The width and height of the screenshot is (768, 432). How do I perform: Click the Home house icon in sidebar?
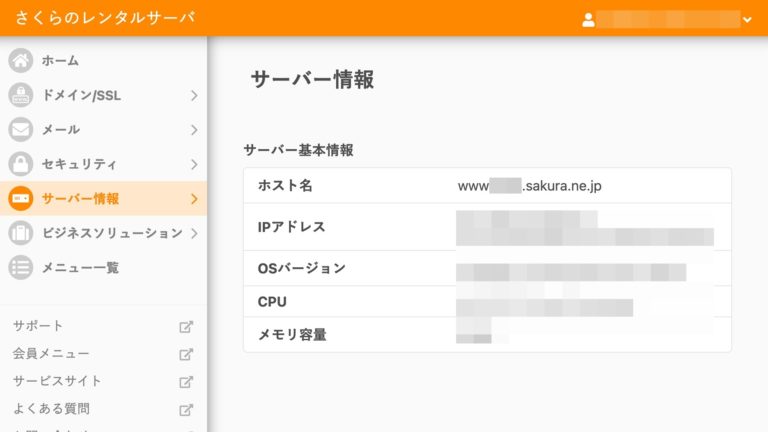(x=21, y=61)
